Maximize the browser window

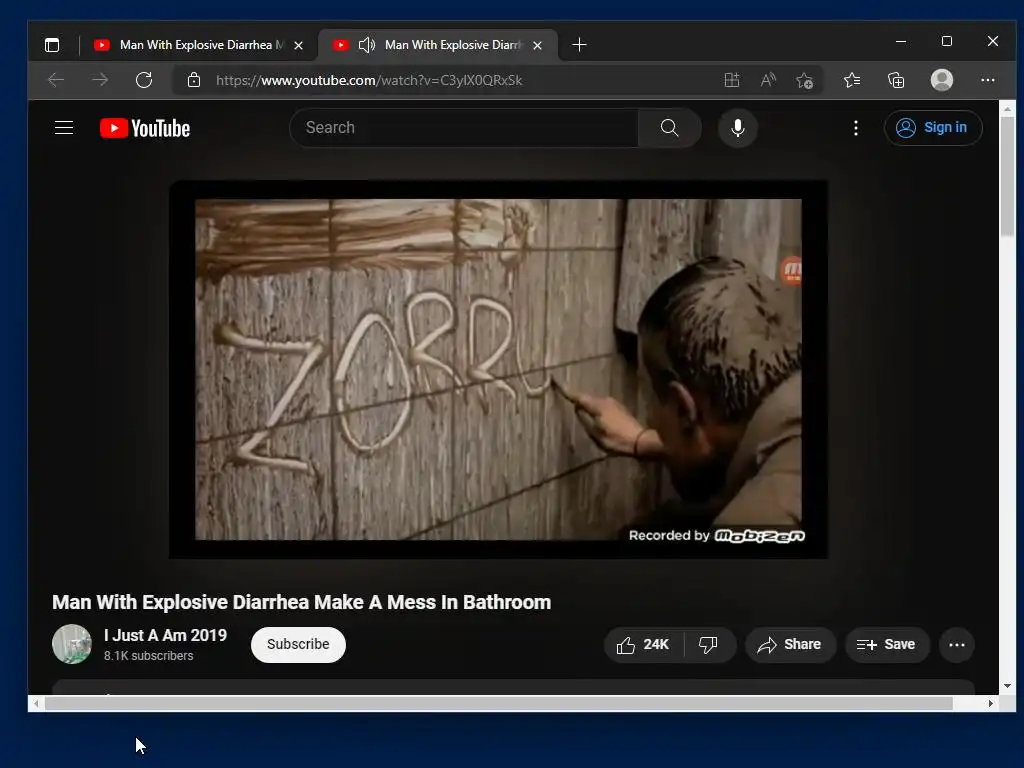point(947,41)
